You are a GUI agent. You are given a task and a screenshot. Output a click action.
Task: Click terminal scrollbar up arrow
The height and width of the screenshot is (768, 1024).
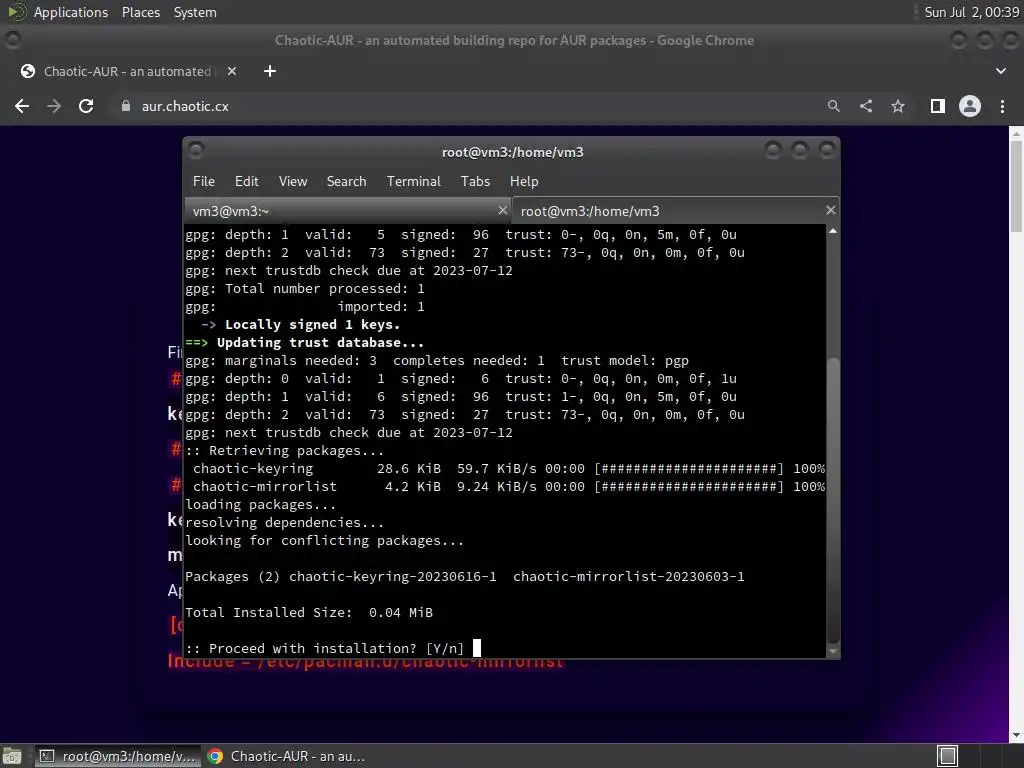[833, 231]
